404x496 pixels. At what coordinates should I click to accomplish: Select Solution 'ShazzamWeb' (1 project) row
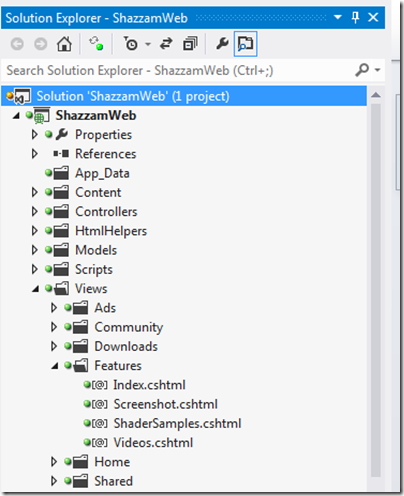pos(184,96)
